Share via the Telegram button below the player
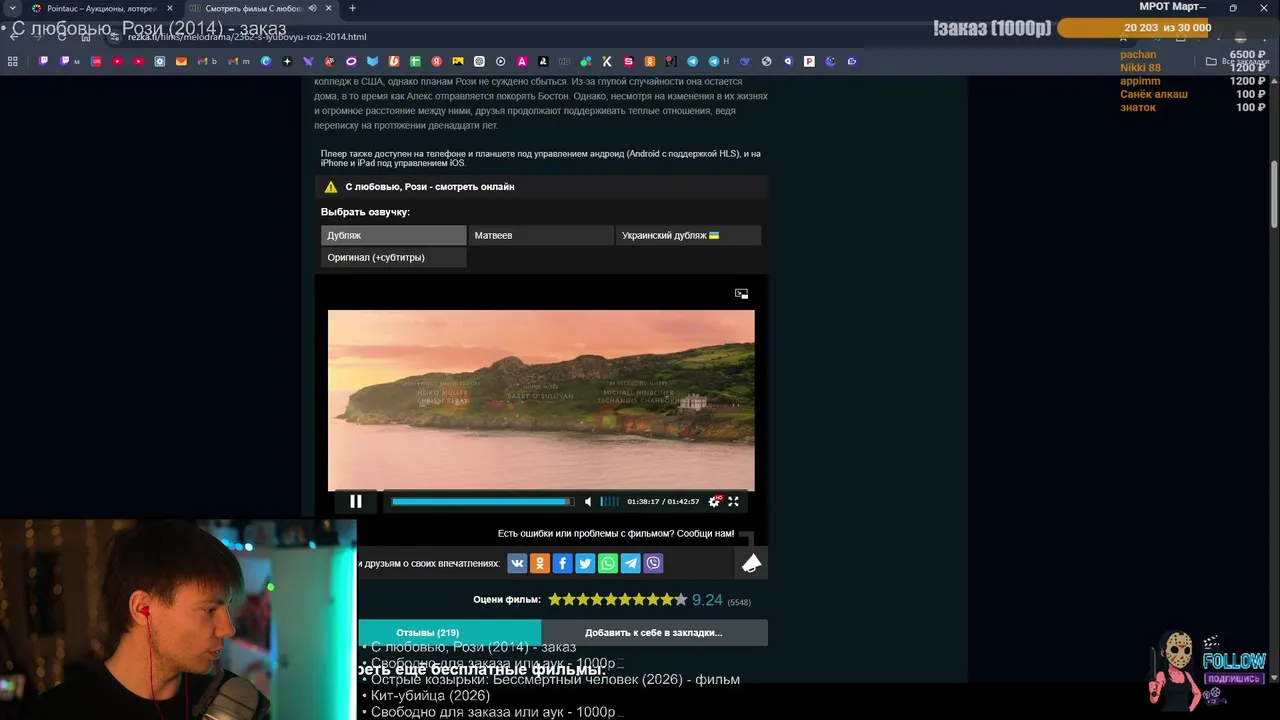This screenshot has height=720, width=1280. (631, 563)
